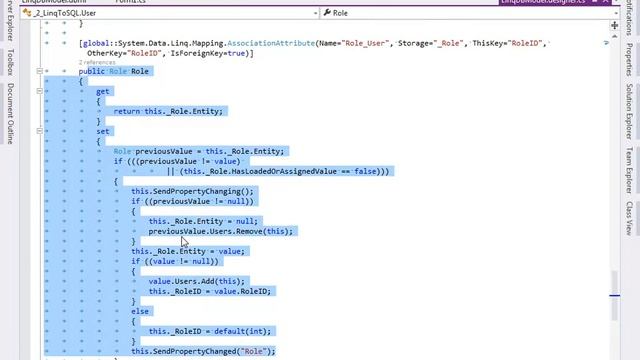Click the Storage="_Role" text

(431, 43)
